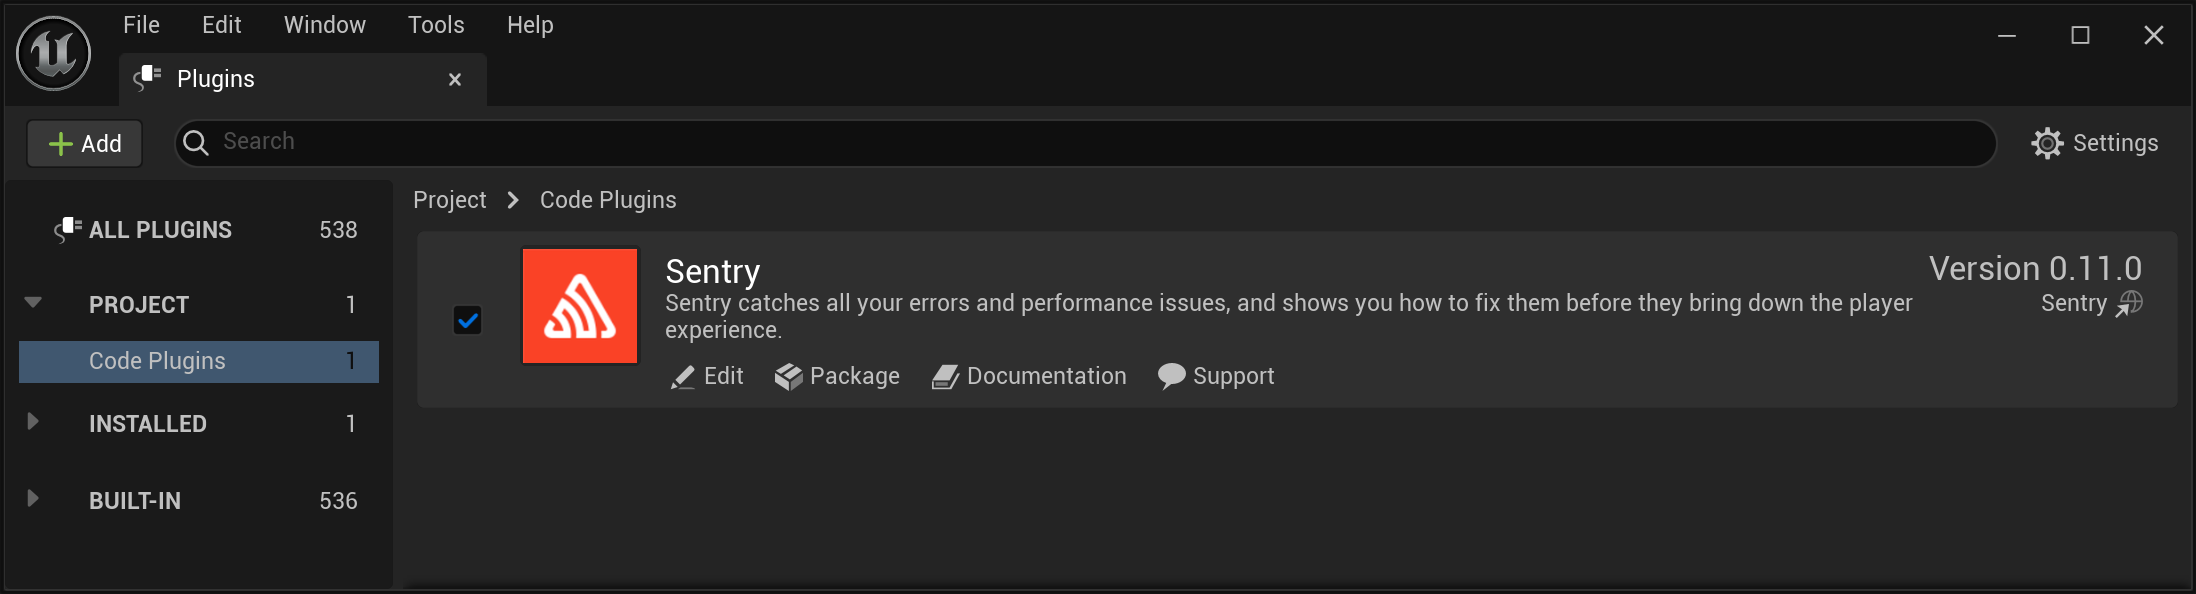Click the Package box icon
The image size is (2196, 594).
(788, 377)
